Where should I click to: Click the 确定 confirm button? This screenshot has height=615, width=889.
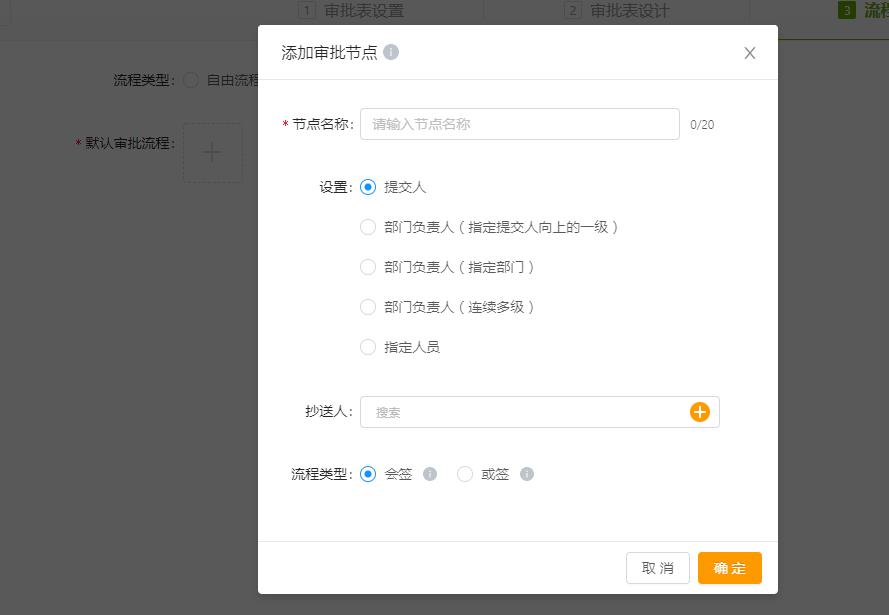click(729, 567)
